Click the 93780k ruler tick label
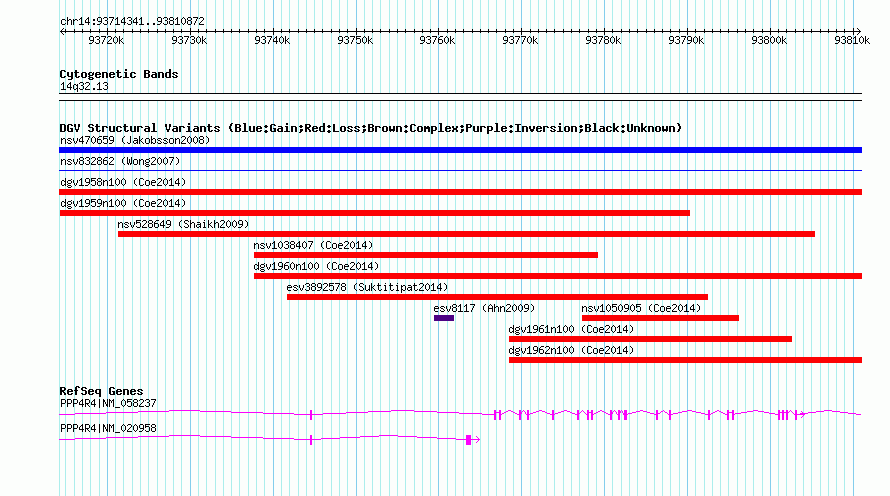 (x=603, y=40)
